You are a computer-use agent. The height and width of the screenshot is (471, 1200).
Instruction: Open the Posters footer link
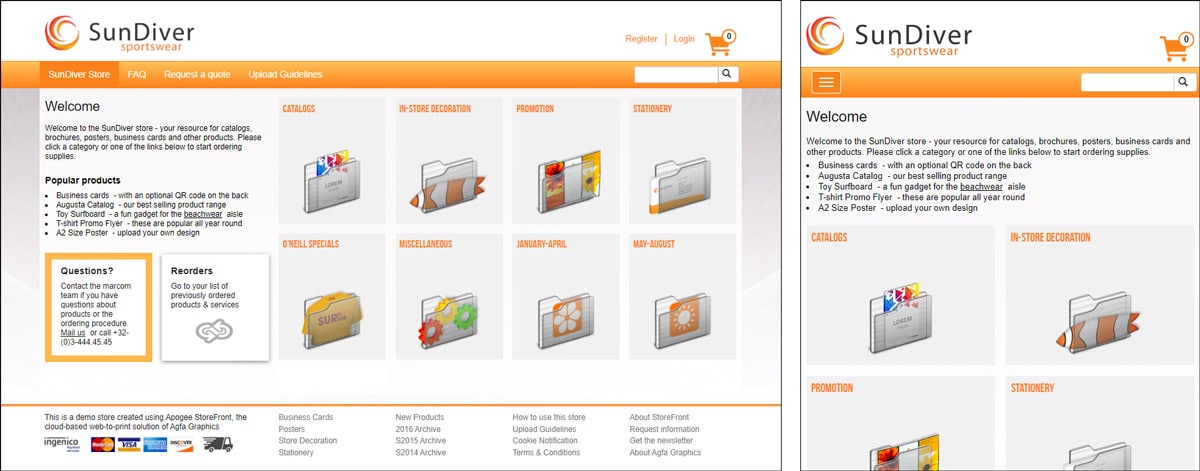click(x=292, y=429)
